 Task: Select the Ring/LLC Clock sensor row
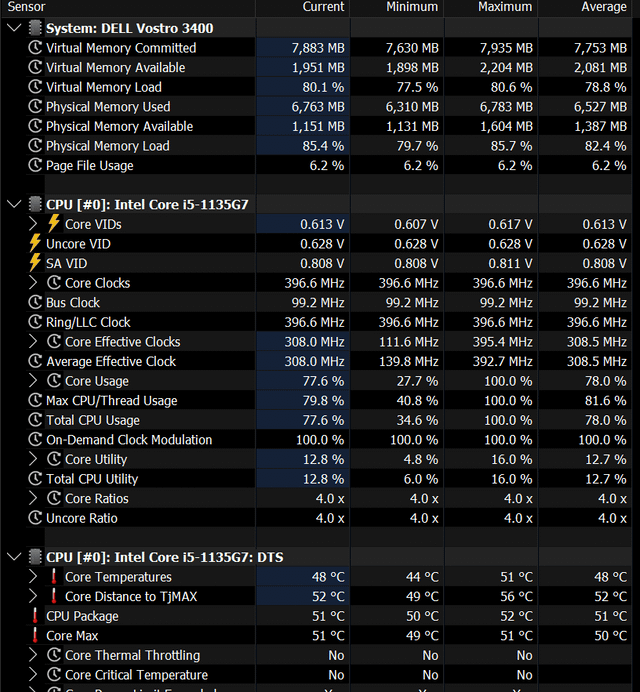328,322
